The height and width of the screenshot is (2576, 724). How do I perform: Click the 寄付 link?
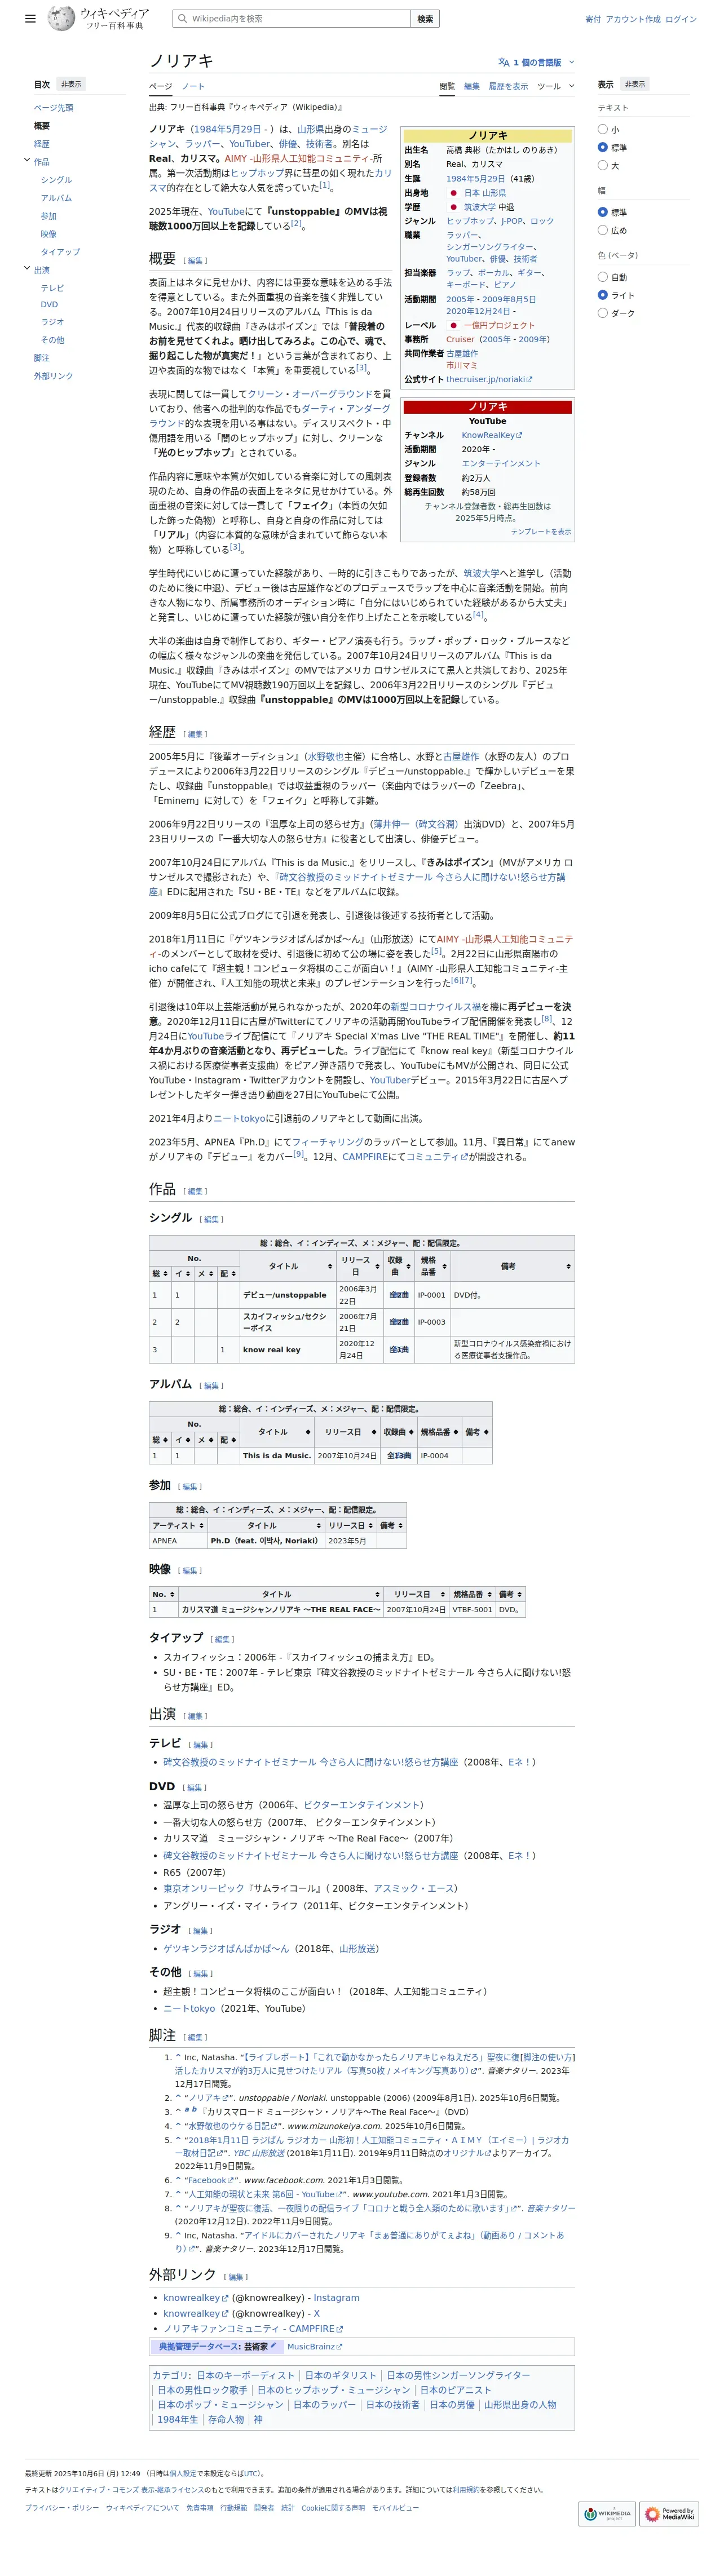point(593,19)
